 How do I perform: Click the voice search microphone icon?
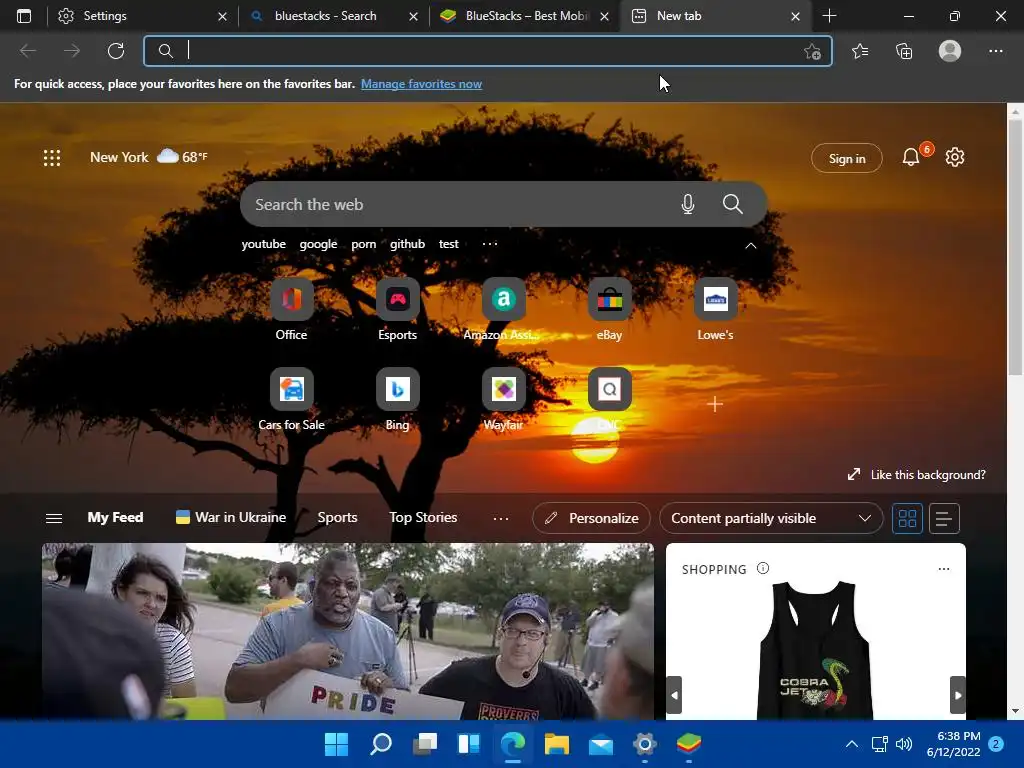tap(688, 204)
